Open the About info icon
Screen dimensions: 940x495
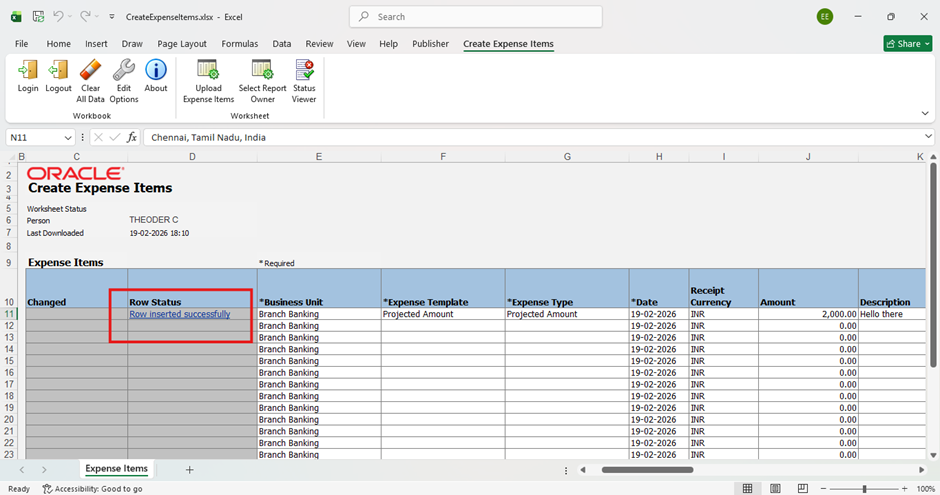pos(156,70)
